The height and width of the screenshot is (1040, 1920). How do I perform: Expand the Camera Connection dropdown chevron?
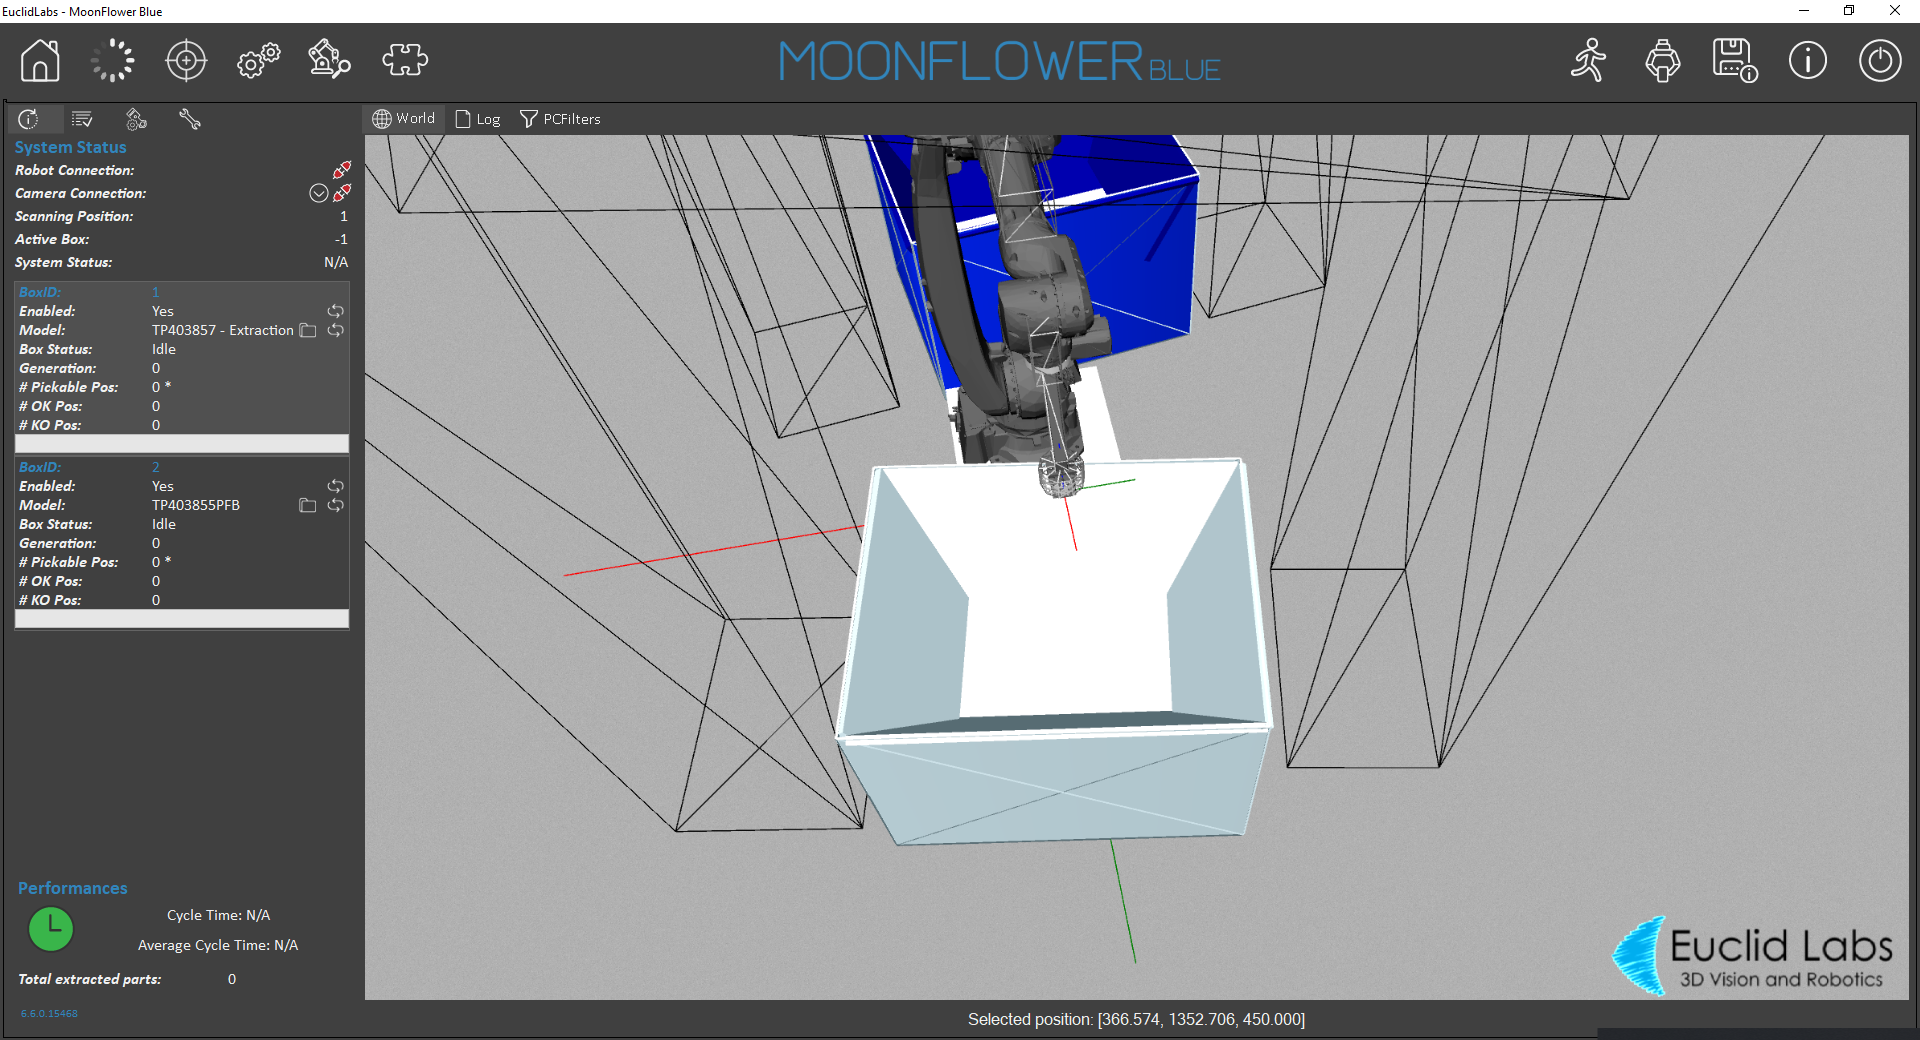318,193
